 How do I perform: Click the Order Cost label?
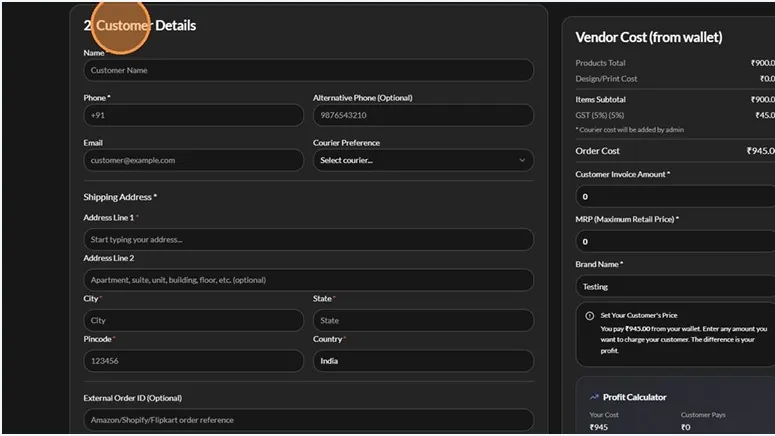[x=597, y=151]
